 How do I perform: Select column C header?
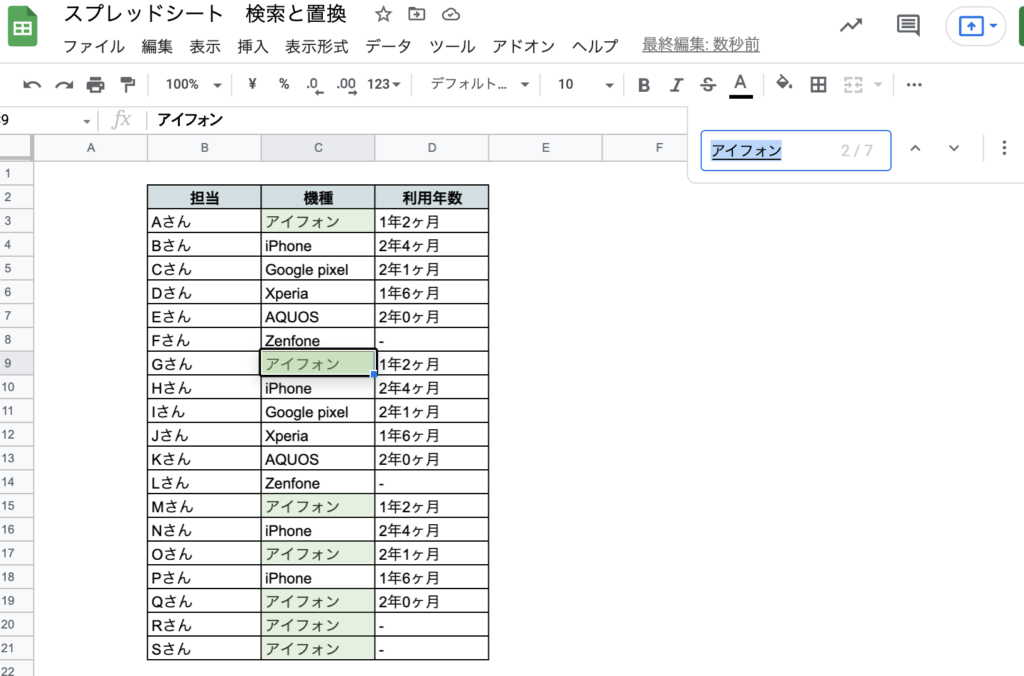point(318,148)
